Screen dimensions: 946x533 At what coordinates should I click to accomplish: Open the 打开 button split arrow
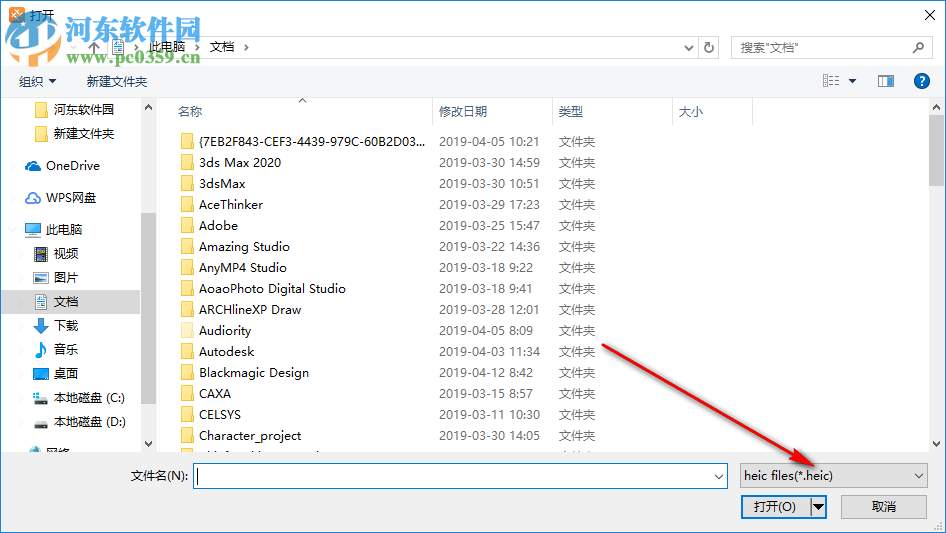tap(818, 506)
